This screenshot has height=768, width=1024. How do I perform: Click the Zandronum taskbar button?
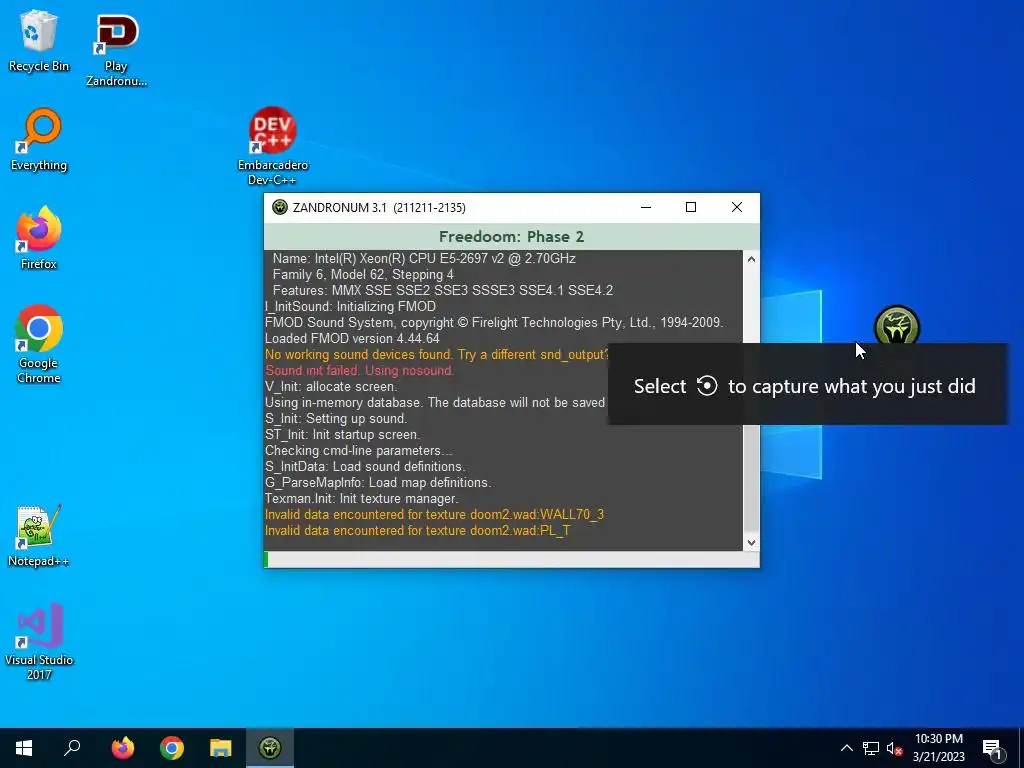point(270,748)
